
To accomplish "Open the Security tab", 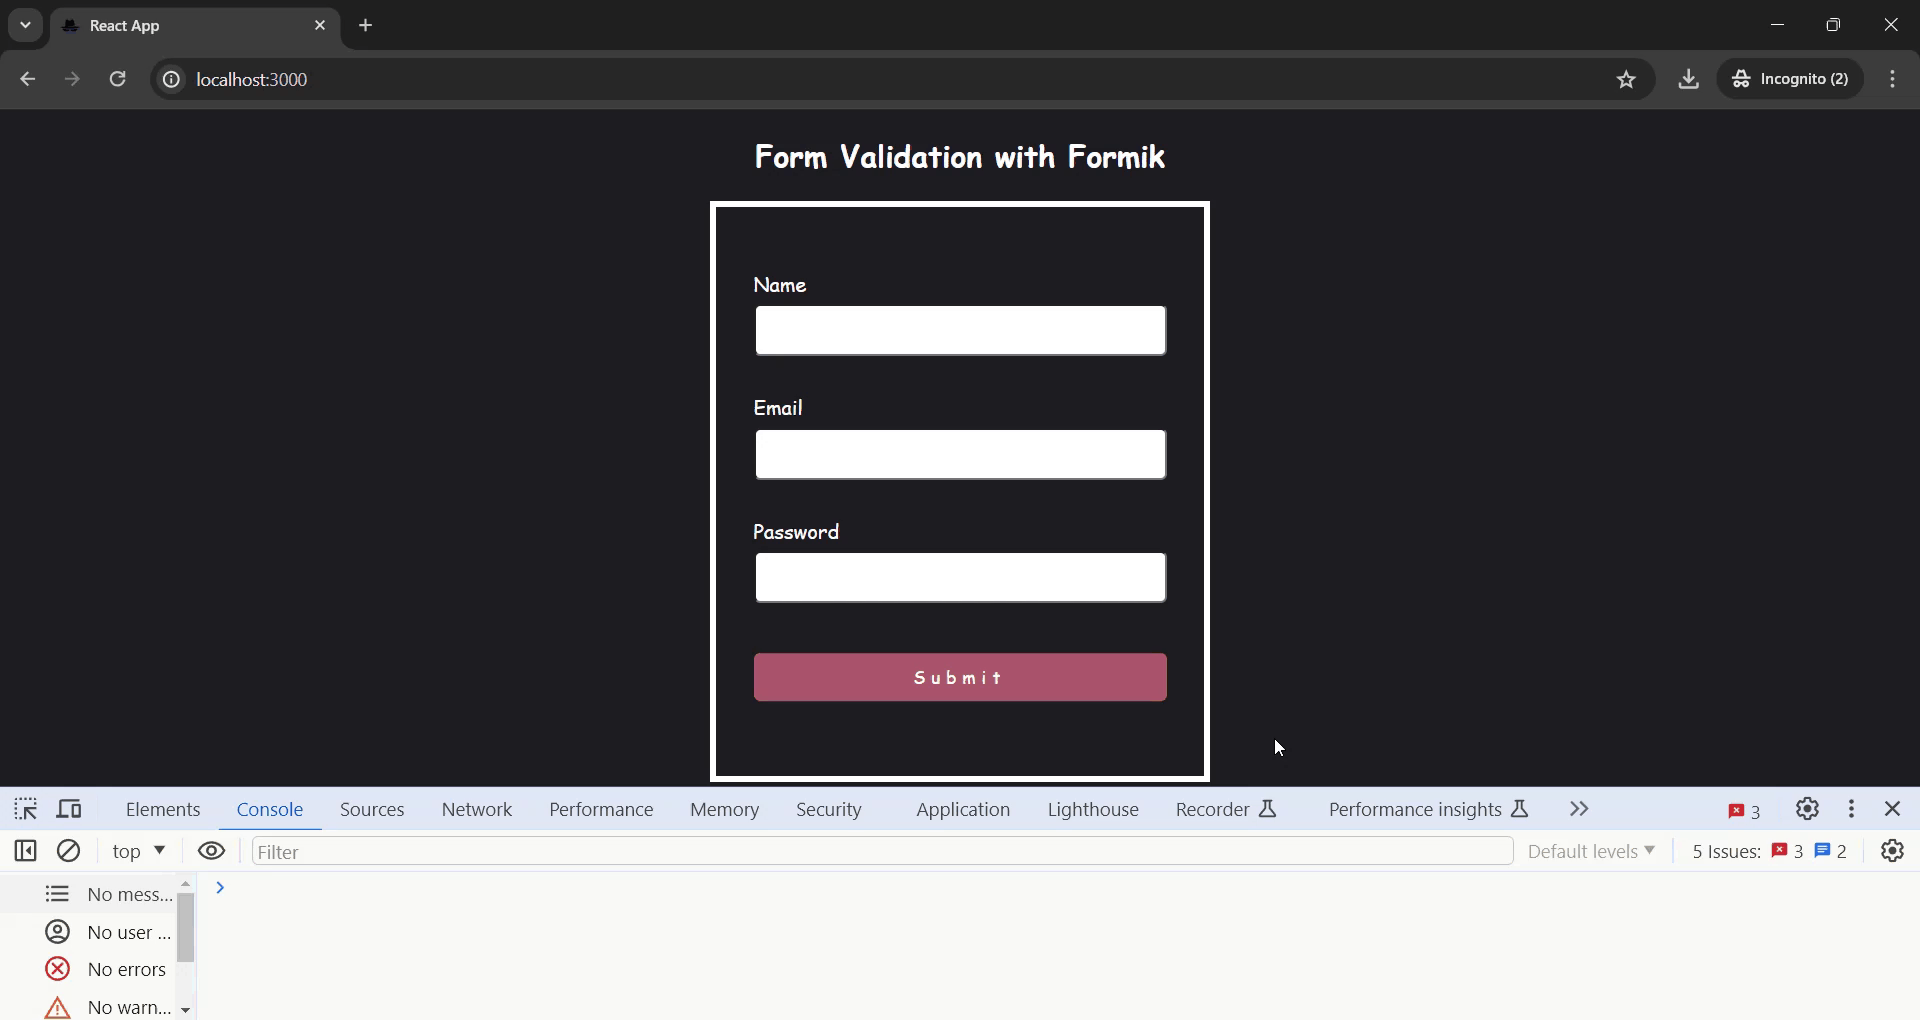I will coord(829,810).
